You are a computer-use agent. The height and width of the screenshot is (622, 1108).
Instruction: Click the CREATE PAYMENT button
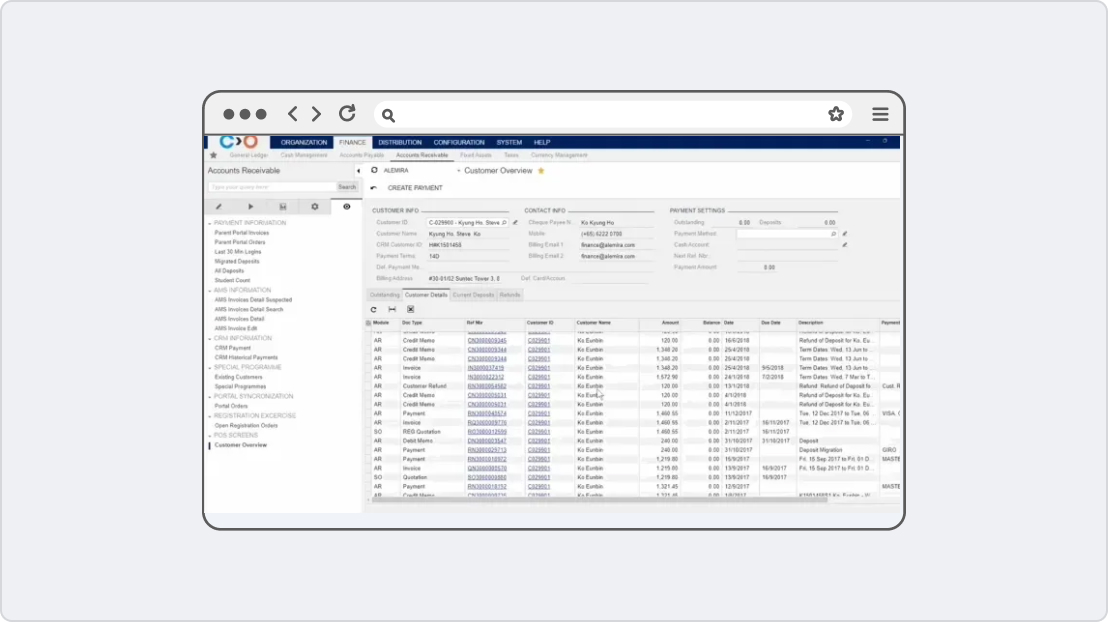tap(415, 187)
